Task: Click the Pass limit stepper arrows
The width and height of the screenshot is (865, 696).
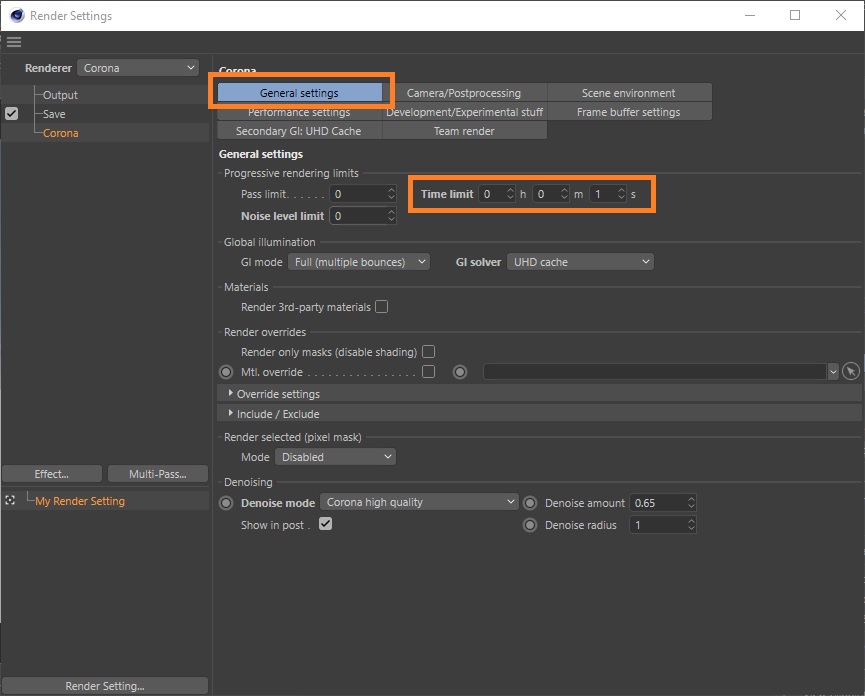Action: point(391,194)
